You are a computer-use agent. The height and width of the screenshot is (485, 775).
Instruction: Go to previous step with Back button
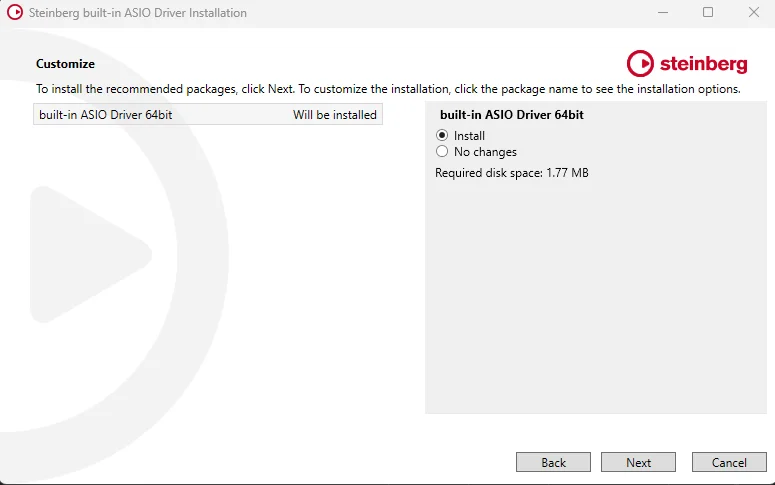click(x=553, y=462)
